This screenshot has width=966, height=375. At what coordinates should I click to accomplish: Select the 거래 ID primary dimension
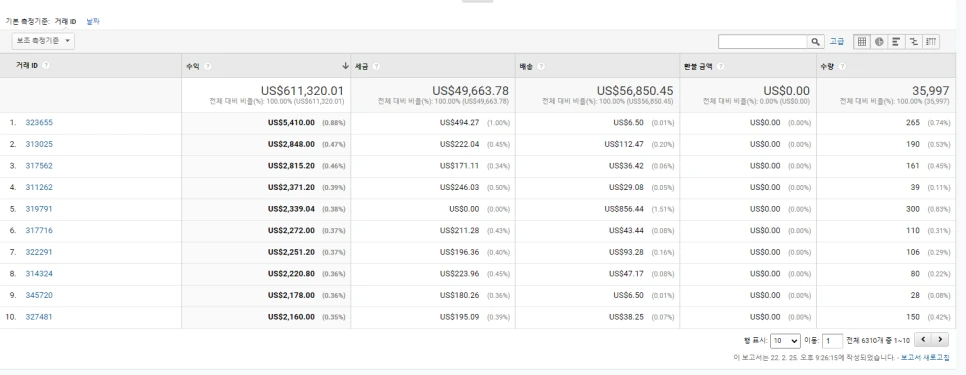(65, 21)
